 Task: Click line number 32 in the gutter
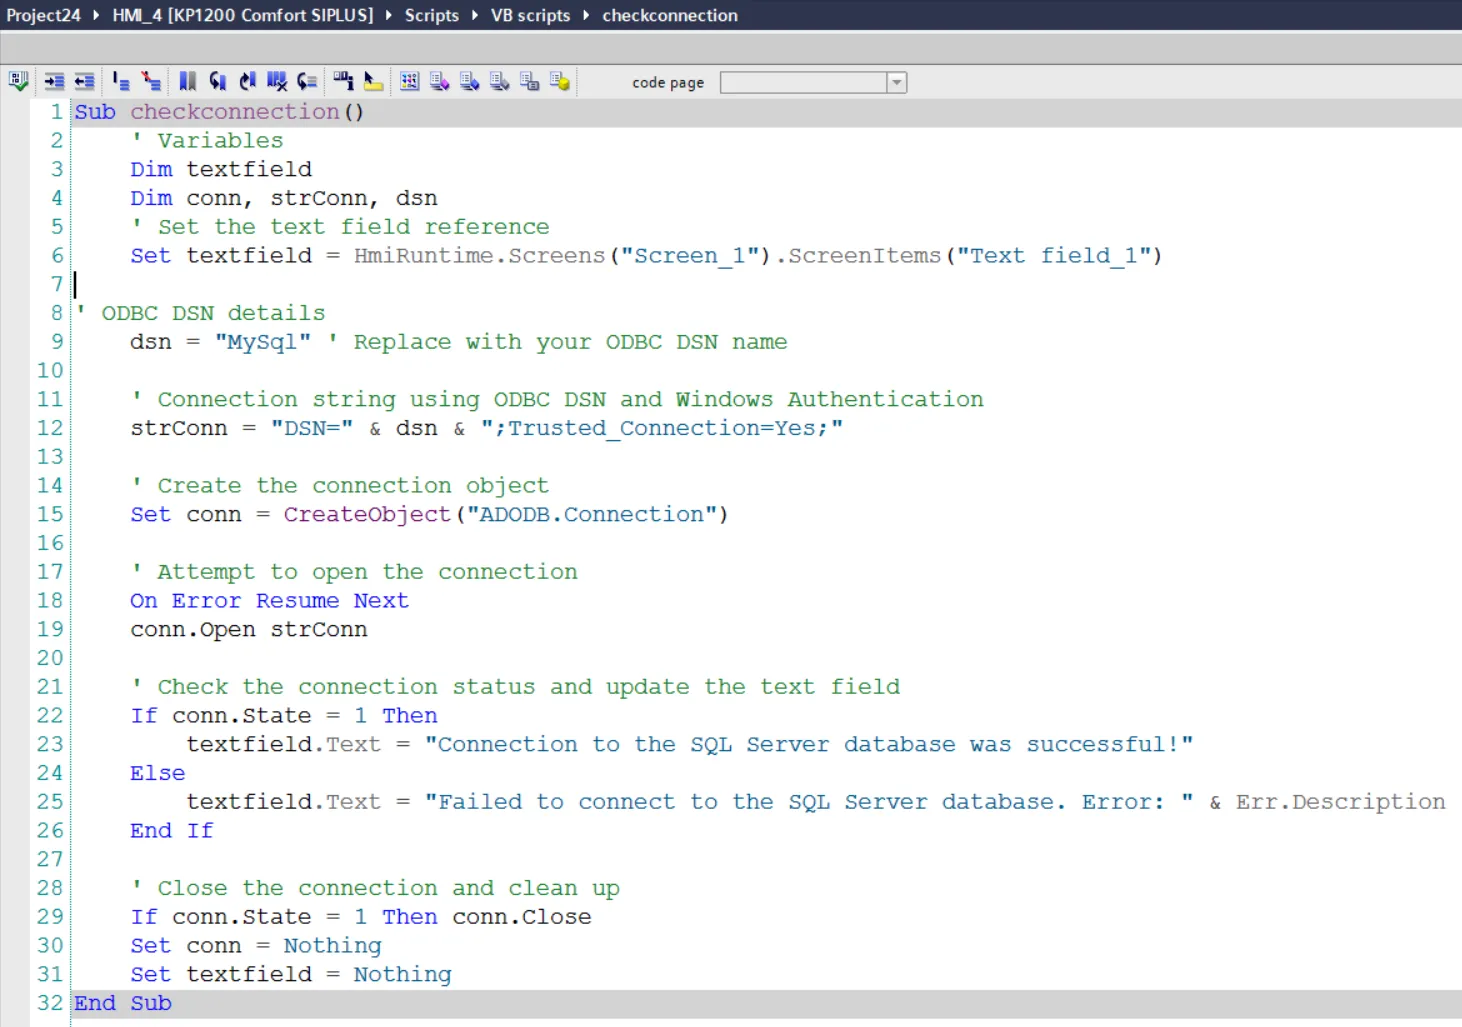50,1003
